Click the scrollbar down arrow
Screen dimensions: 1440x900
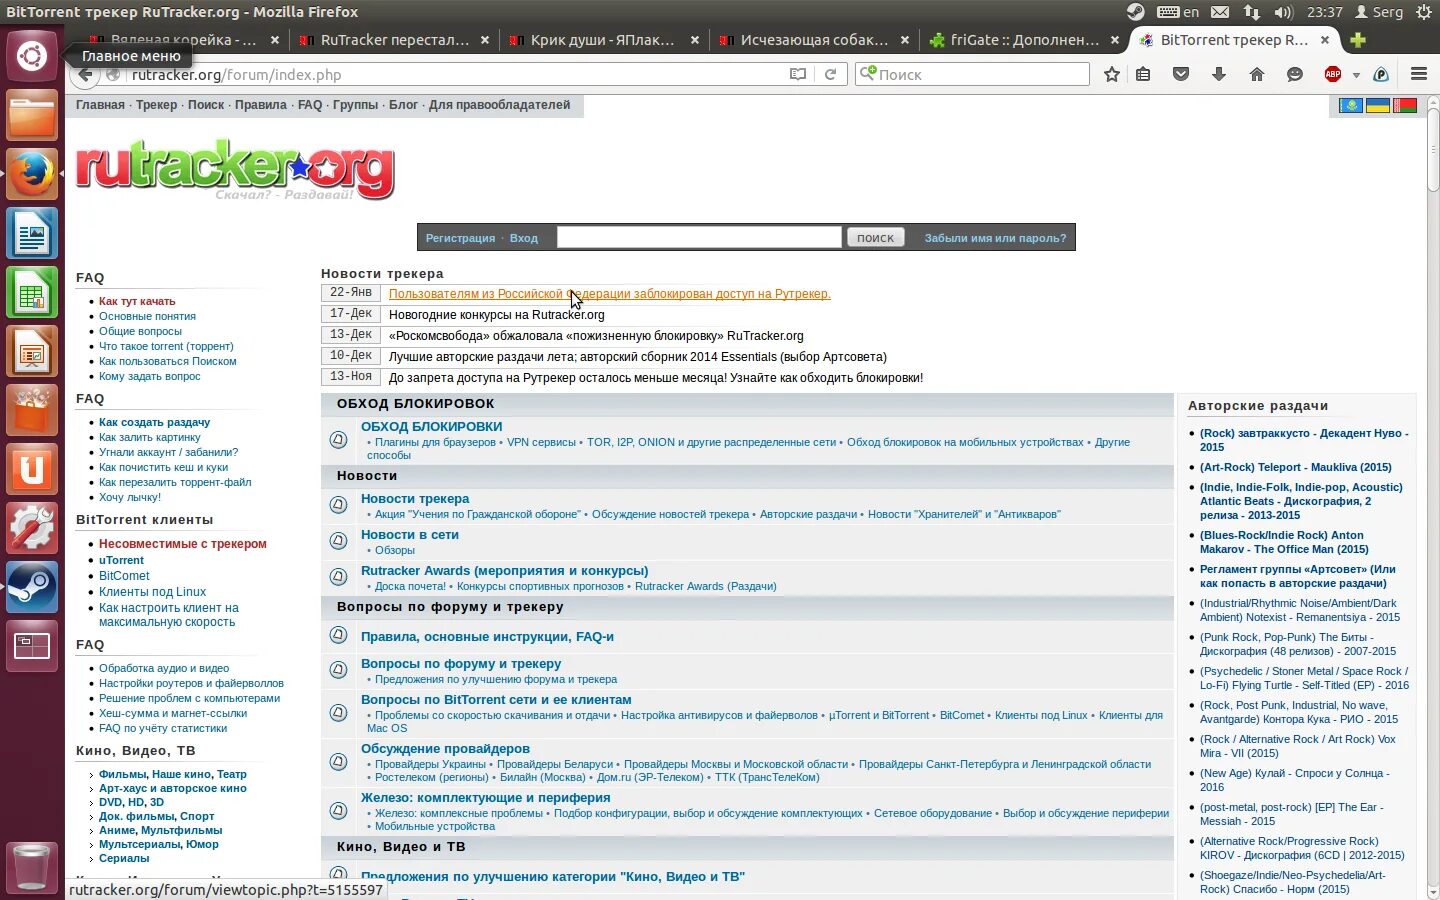pos(1433,892)
